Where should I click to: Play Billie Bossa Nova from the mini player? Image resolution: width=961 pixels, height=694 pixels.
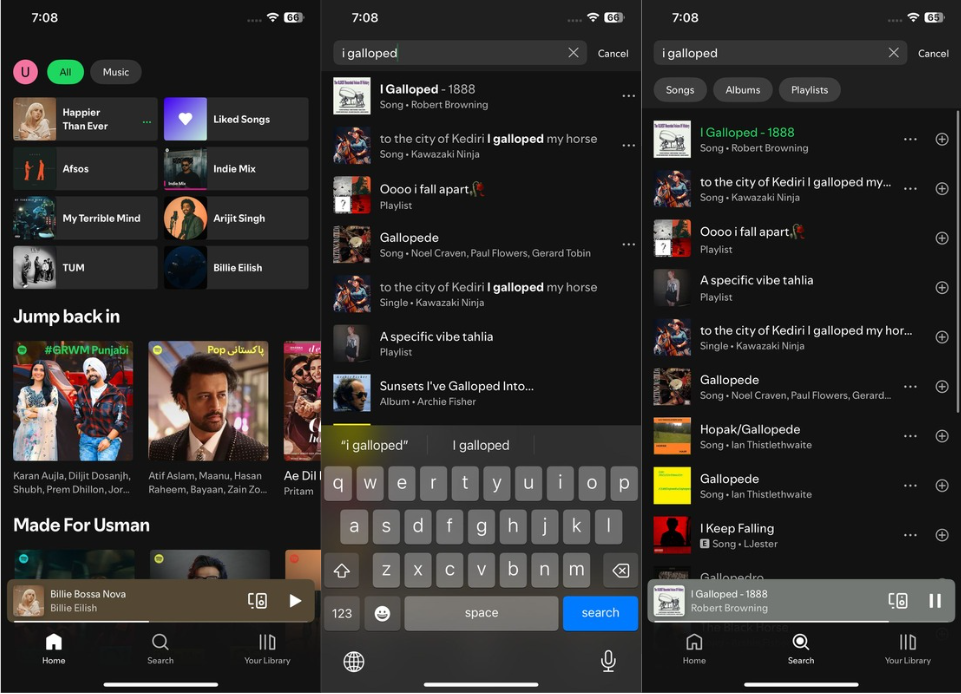295,600
